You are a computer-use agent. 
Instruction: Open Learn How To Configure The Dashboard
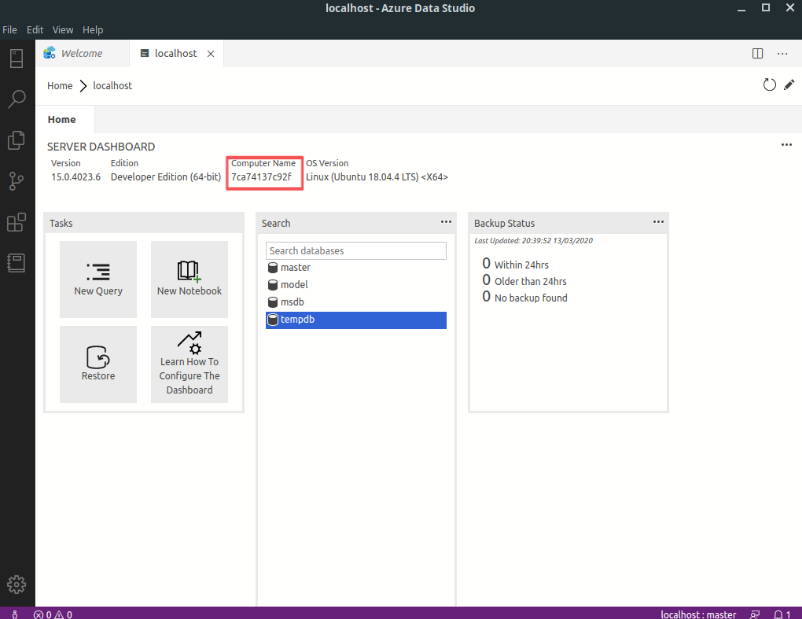(x=189, y=364)
